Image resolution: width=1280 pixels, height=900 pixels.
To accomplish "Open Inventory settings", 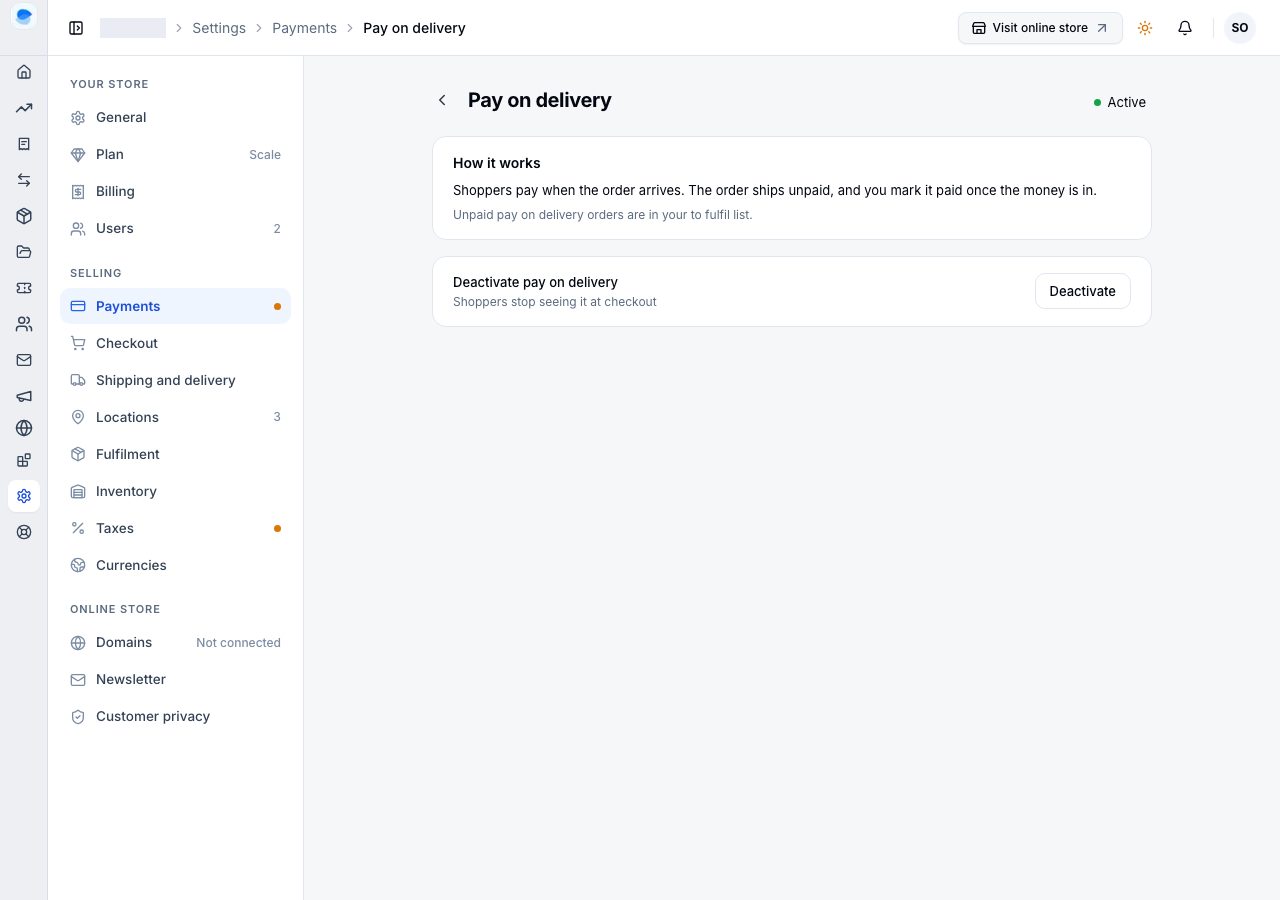I will pos(176,491).
